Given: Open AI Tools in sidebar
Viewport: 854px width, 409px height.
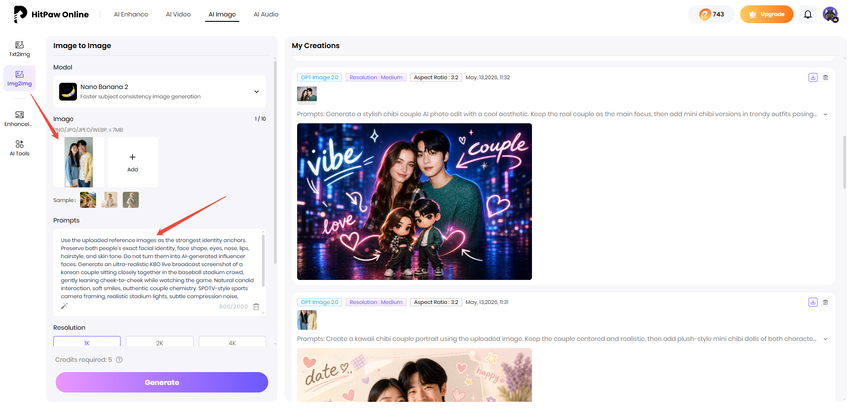Looking at the screenshot, I should (x=20, y=148).
